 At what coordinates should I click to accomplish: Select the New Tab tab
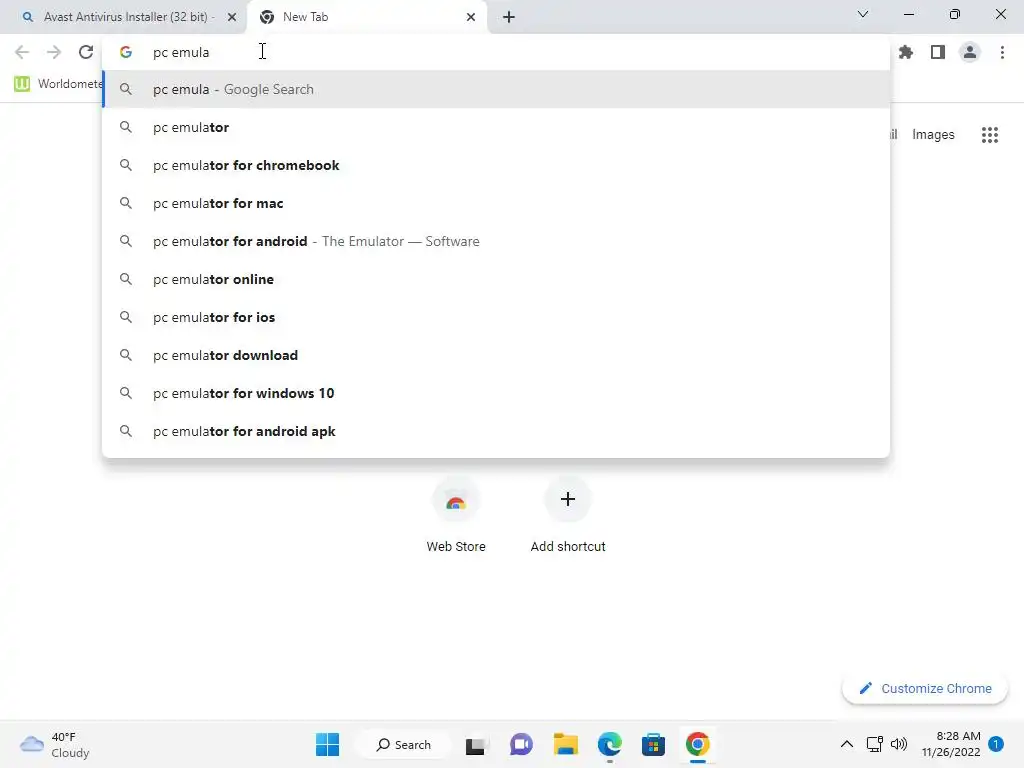click(366, 17)
